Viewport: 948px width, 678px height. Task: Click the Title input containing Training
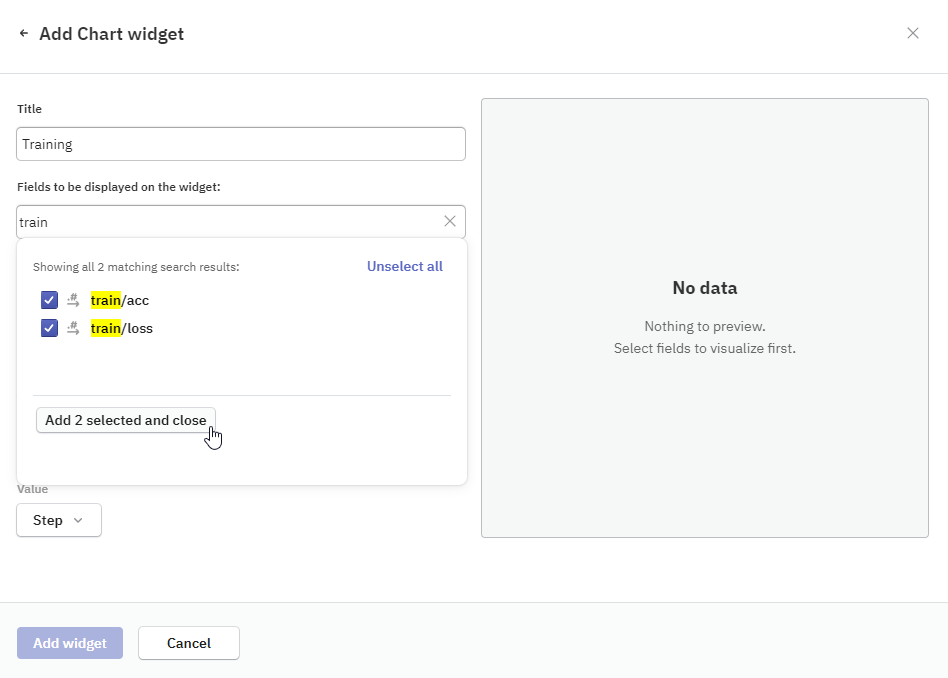click(240, 144)
